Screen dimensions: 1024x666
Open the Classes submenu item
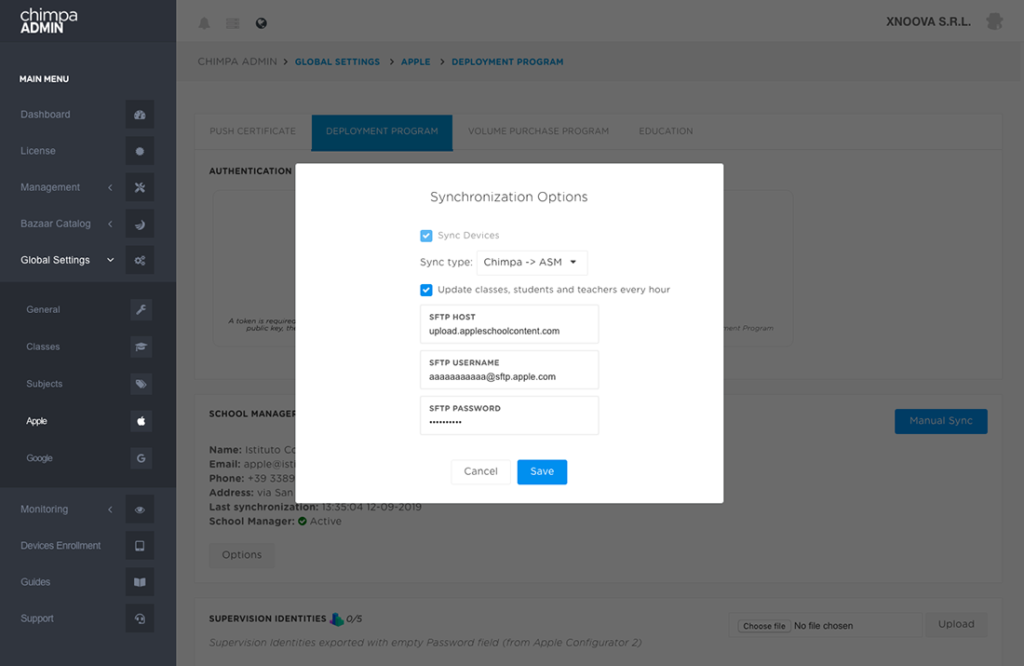(x=43, y=347)
